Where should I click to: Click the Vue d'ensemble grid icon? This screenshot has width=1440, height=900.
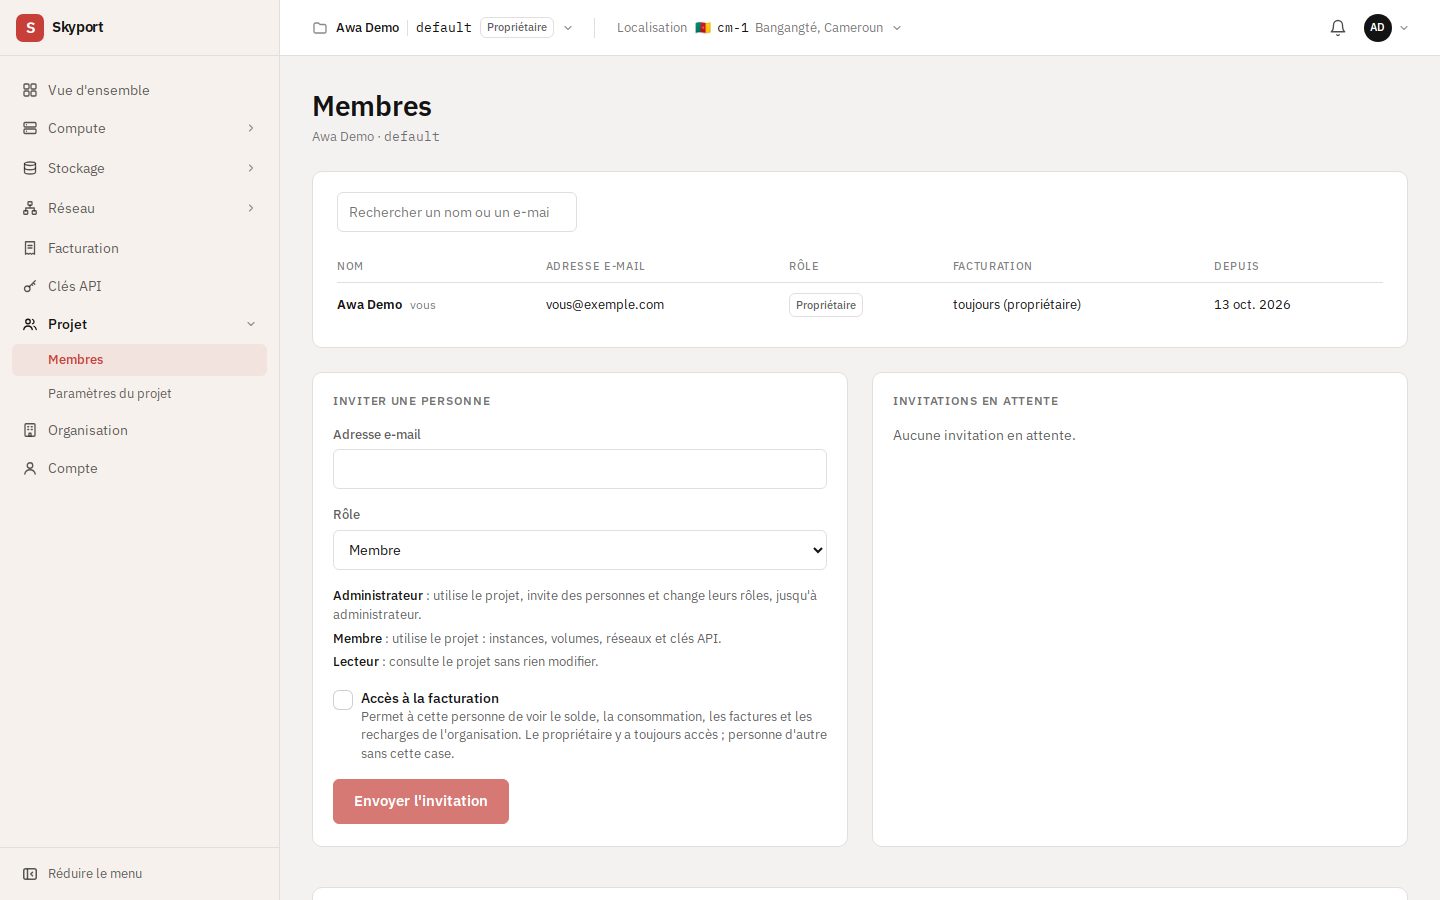tap(30, 90)
